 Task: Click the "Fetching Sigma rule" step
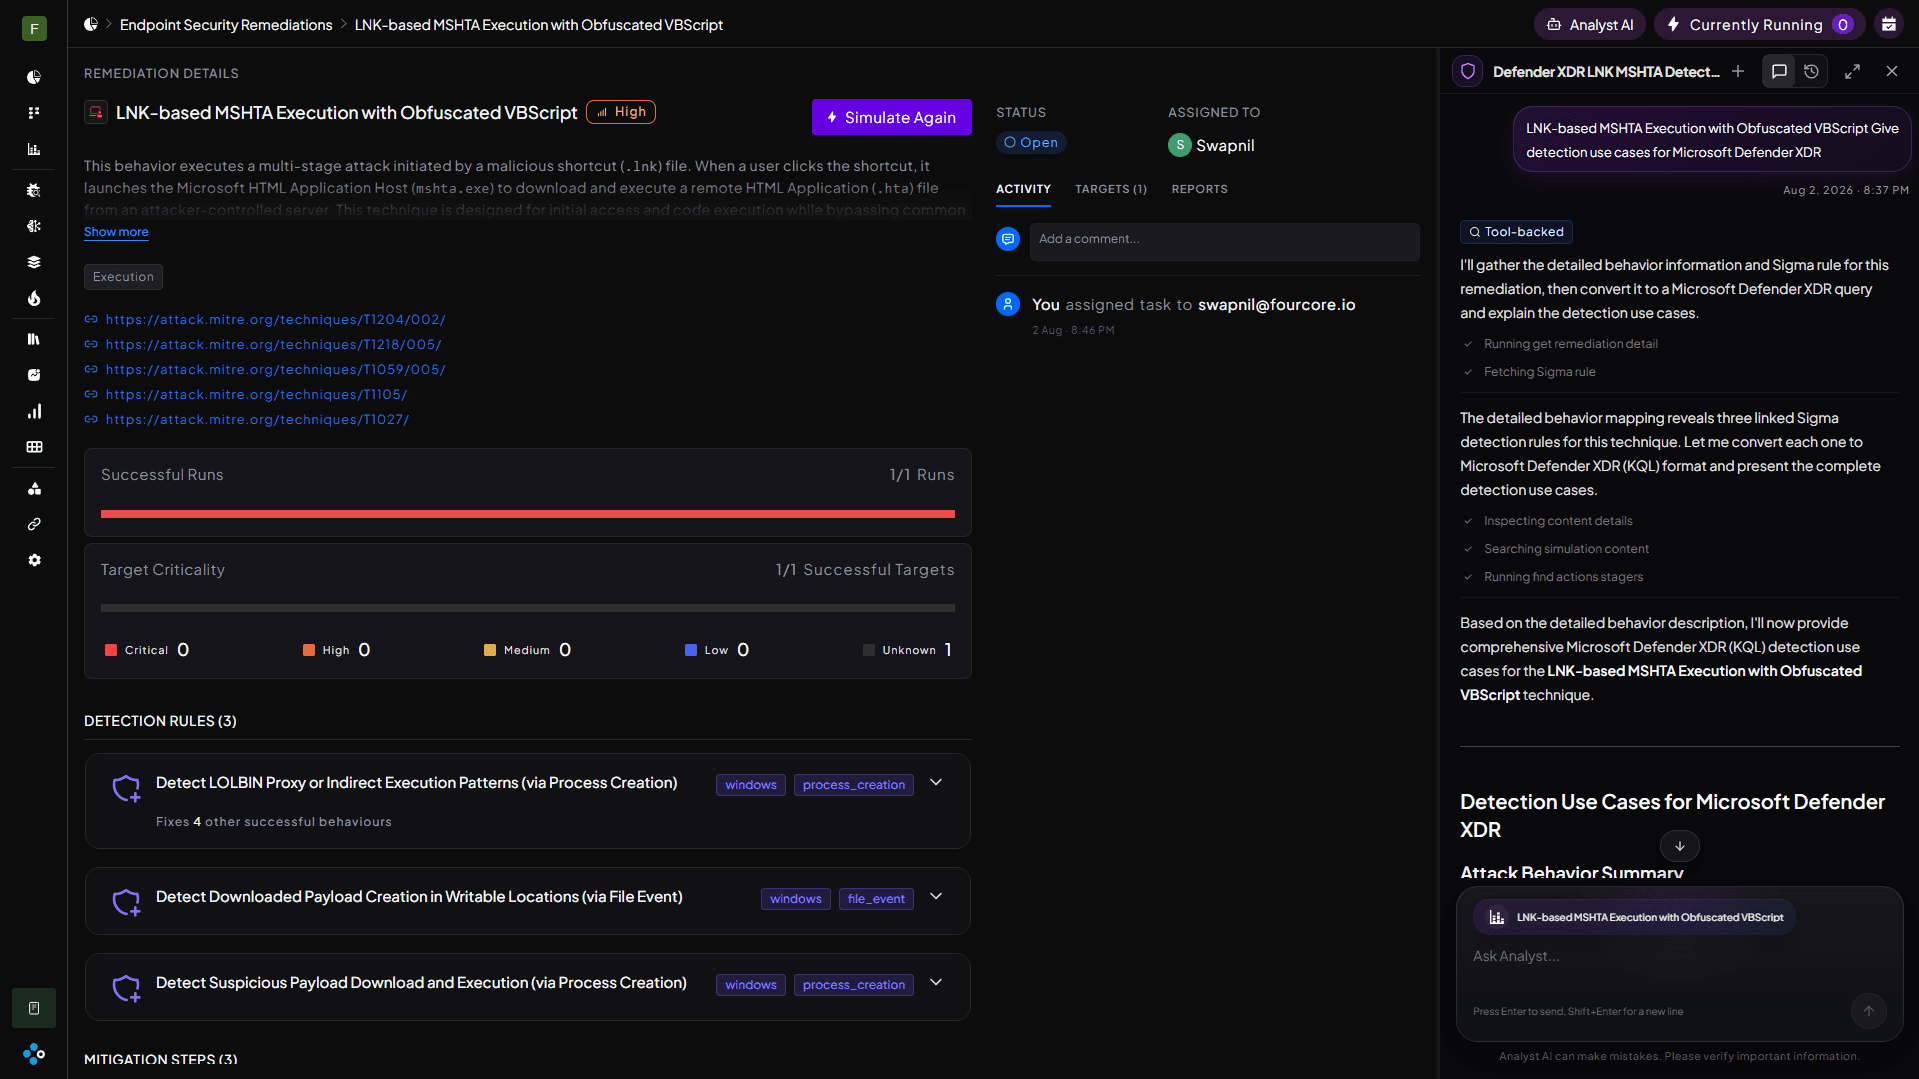(1539, 372)
